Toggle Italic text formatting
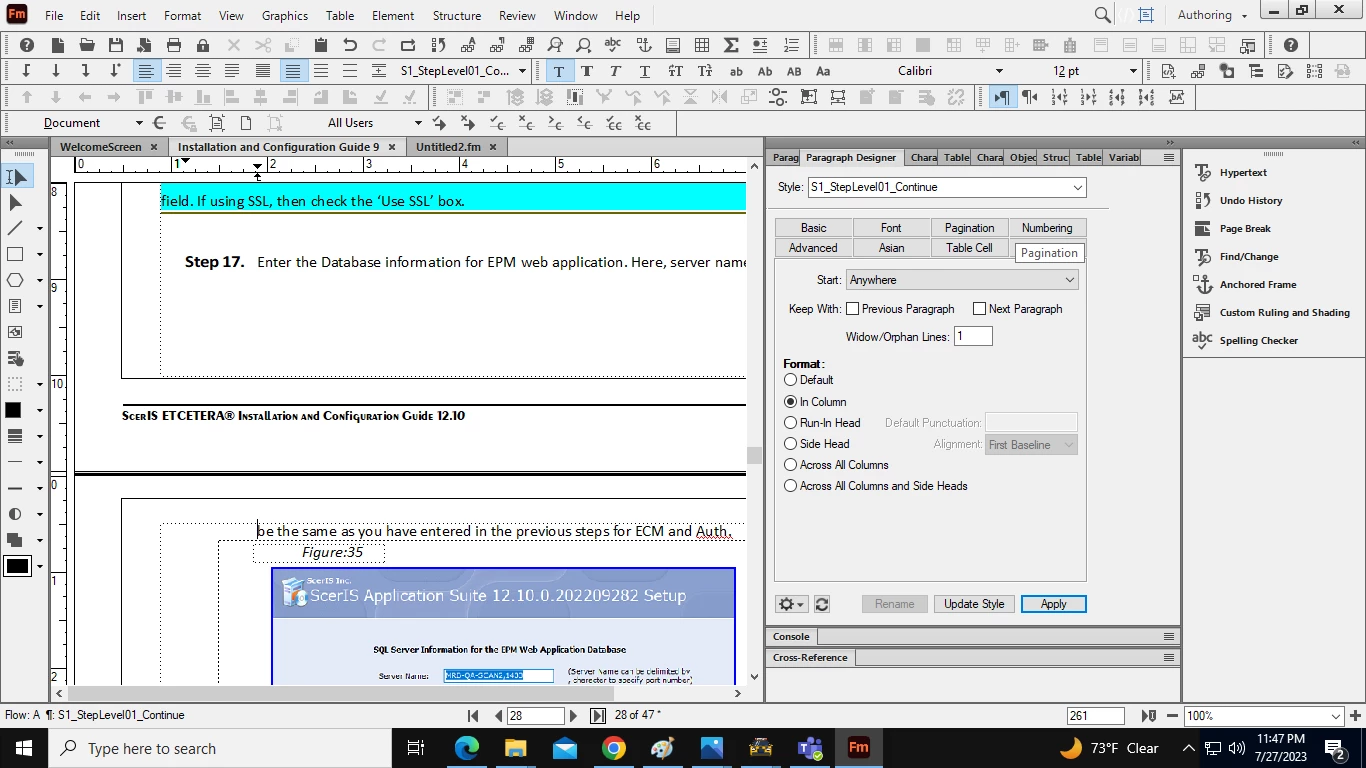Screen dimensions: 1366x768 coord(615,71)
